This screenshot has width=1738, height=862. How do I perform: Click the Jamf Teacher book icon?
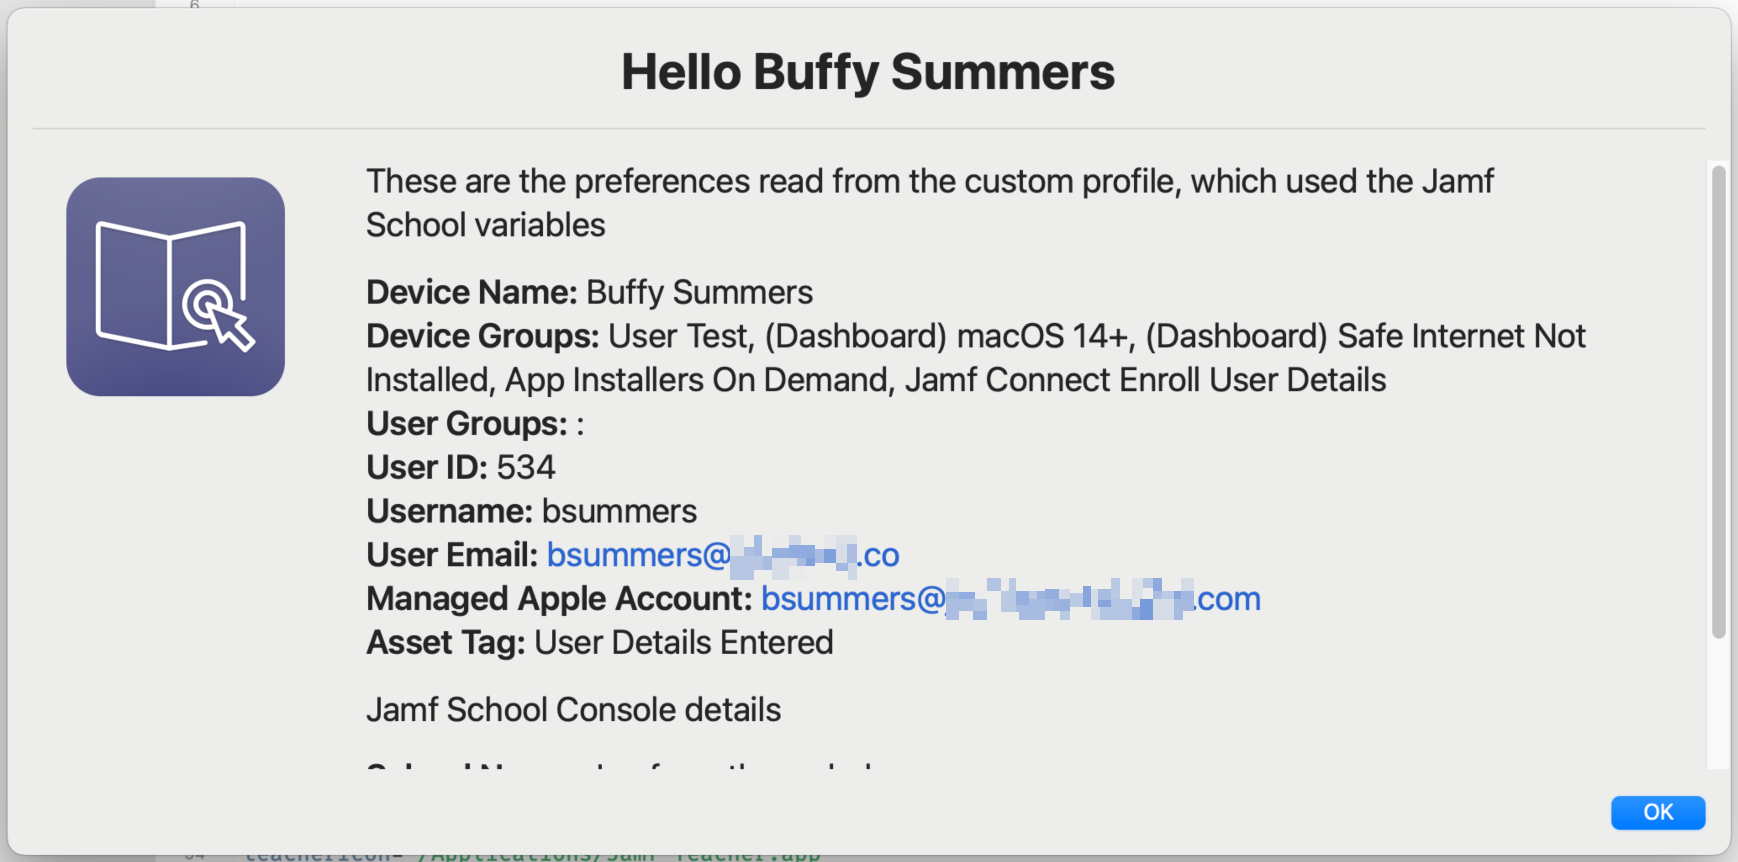(176, 287)
